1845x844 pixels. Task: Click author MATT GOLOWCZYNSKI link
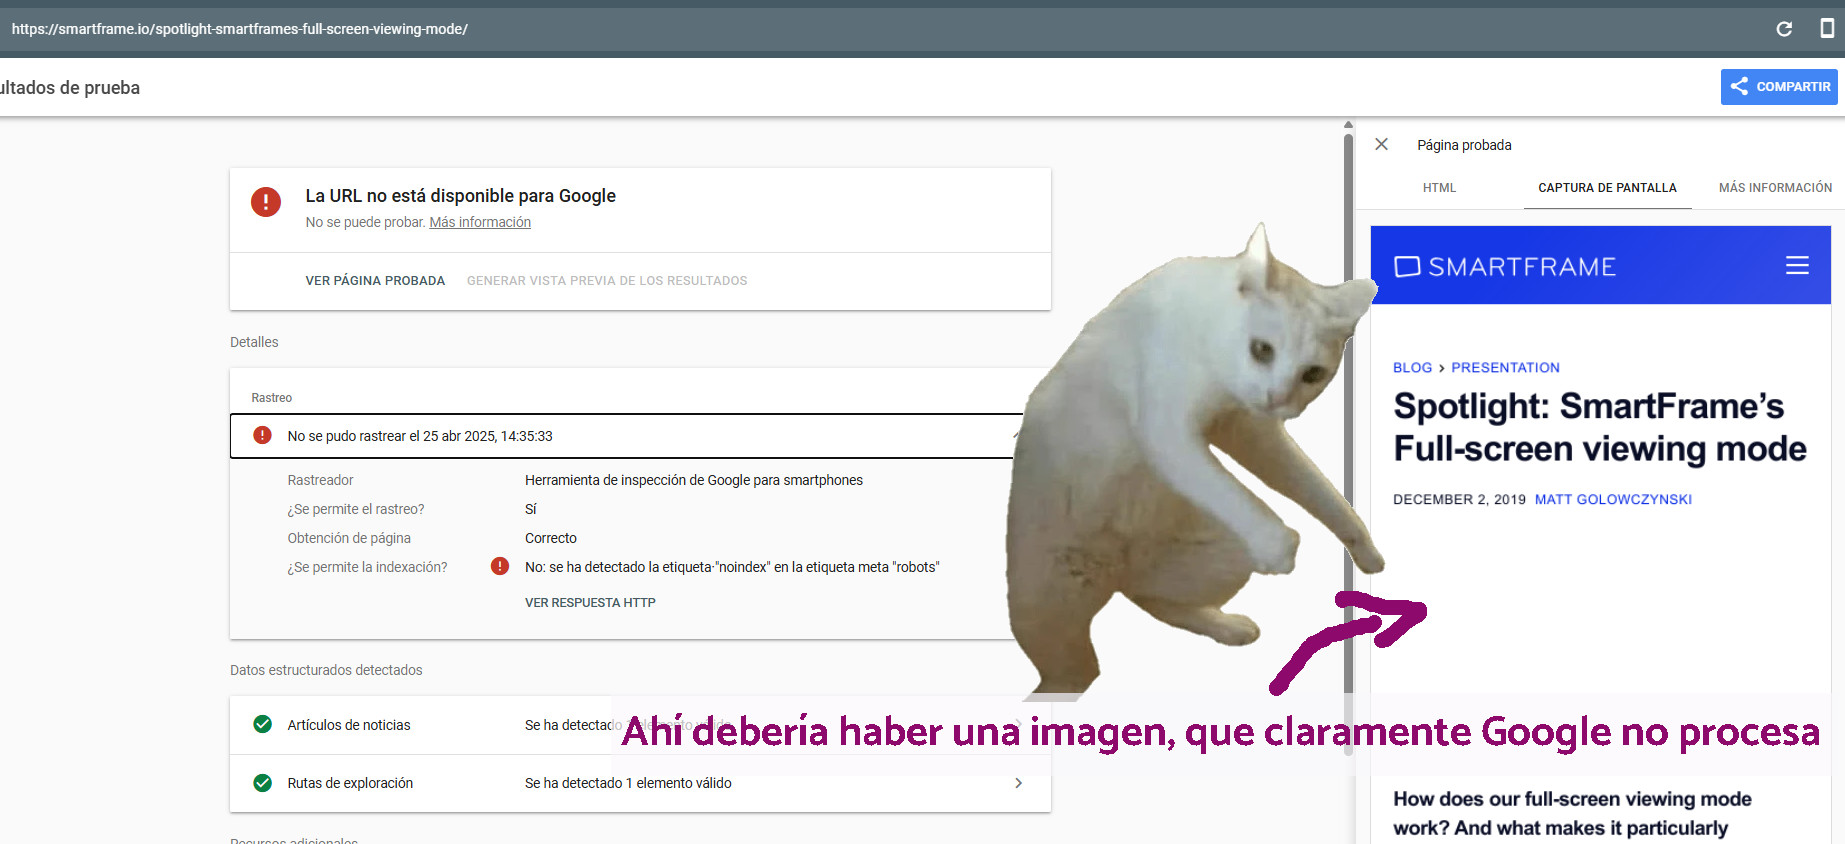1613,499
